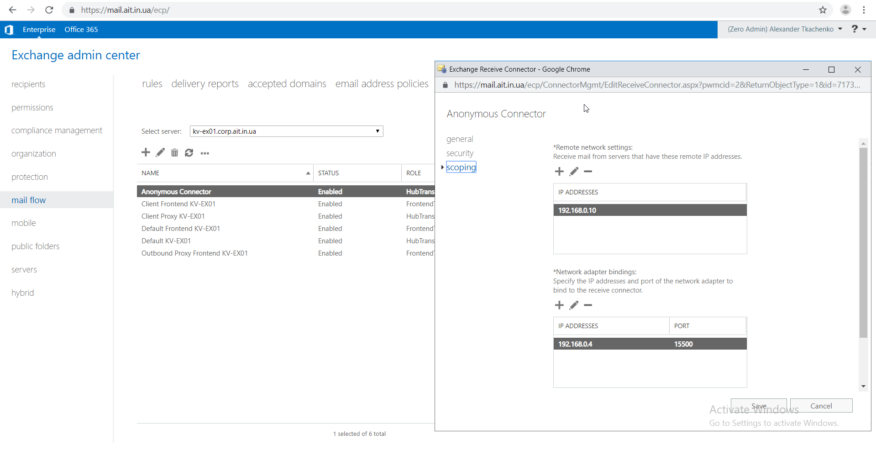
Task: Switch to Office 365 tab
Action: pos(81,30)
